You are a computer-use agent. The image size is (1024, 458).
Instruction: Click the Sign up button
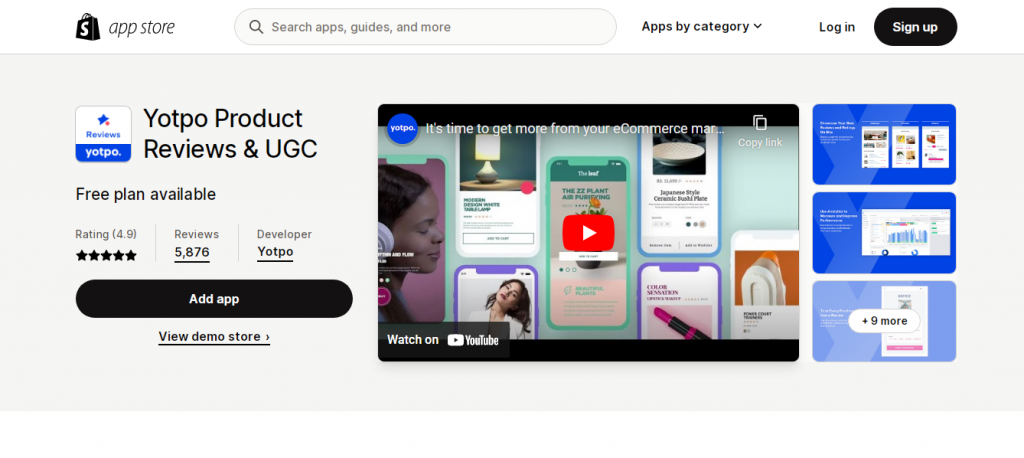915,27
